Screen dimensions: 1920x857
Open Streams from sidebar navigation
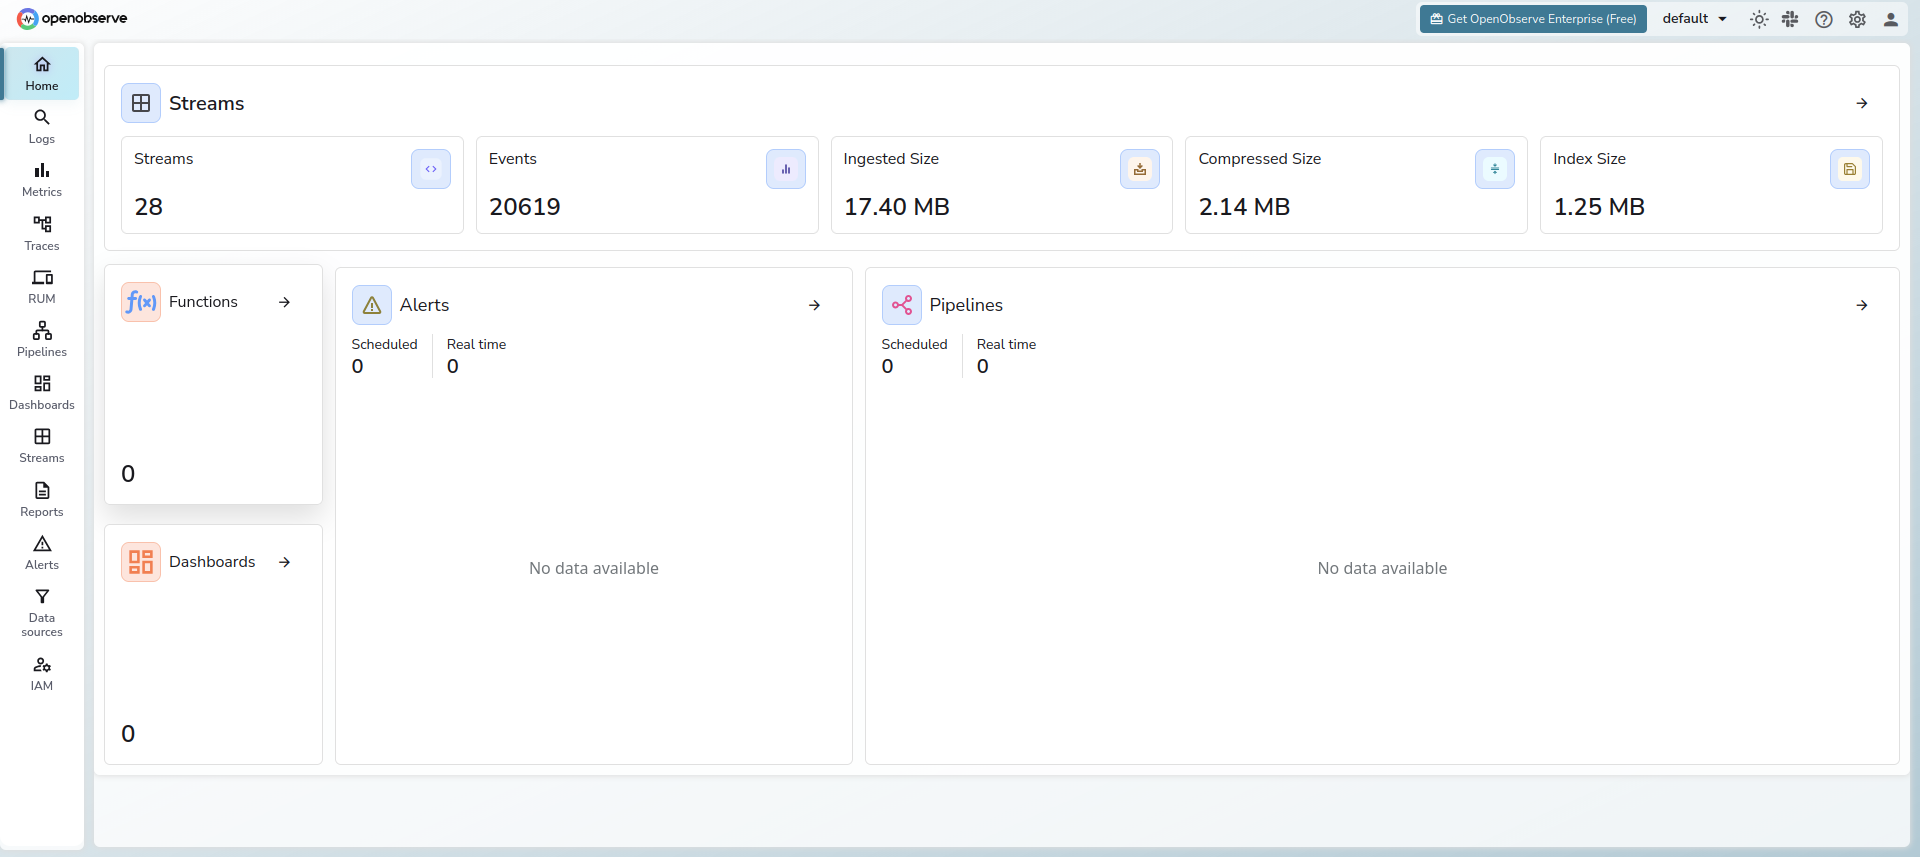coord(42,446)
